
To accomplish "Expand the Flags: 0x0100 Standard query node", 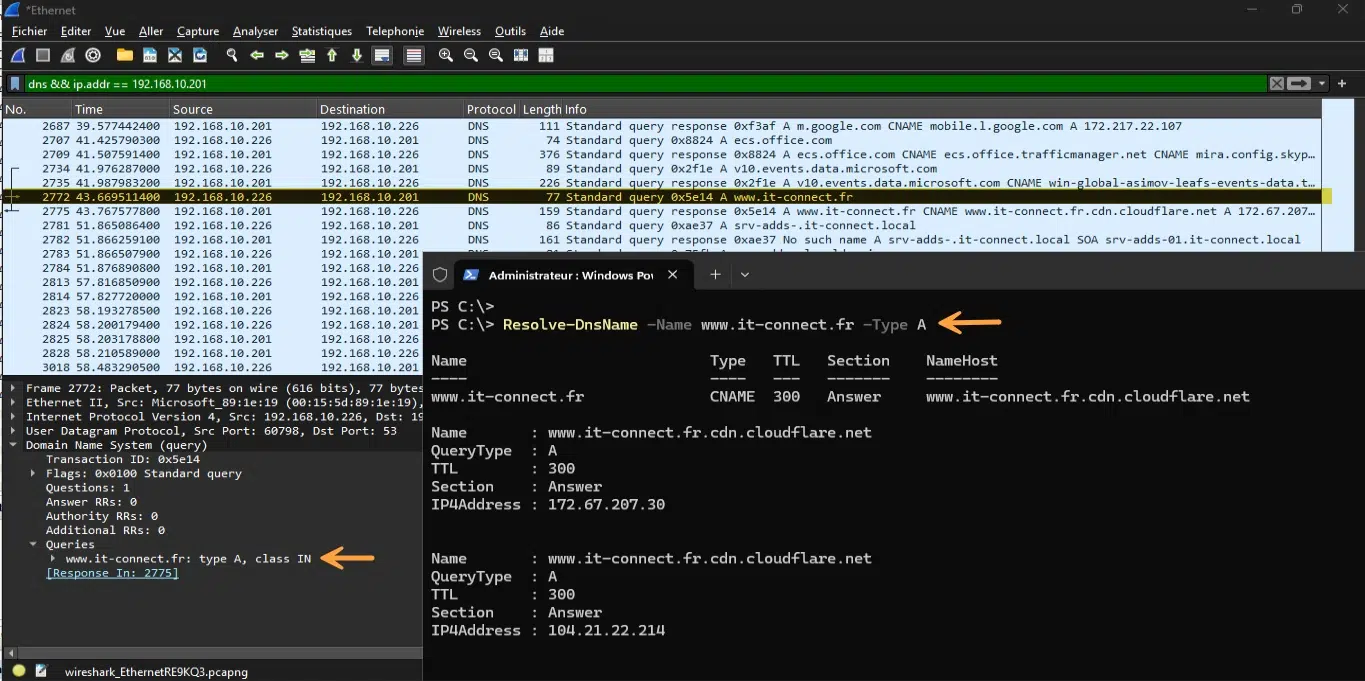I will click(x=34, y=473).
